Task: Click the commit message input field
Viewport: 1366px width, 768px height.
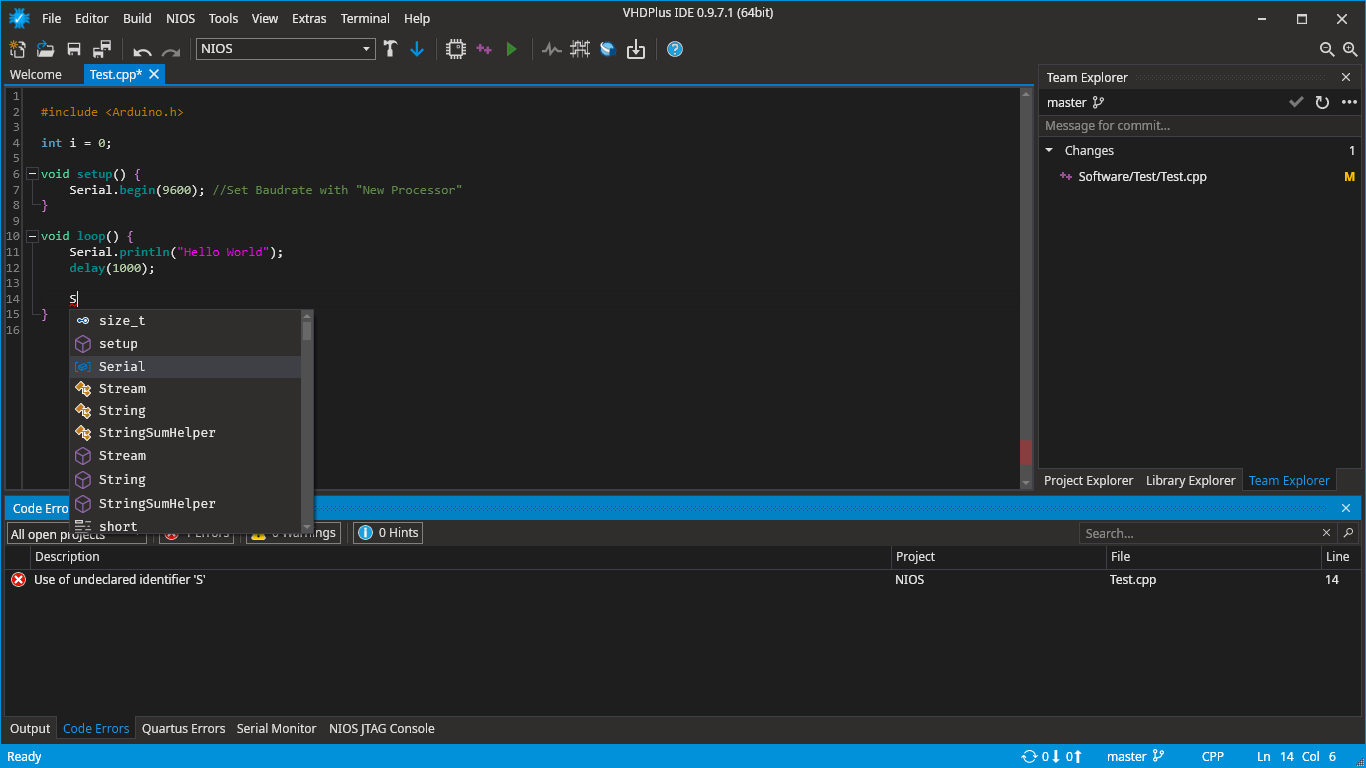Action: click(x=1199, y=125)
